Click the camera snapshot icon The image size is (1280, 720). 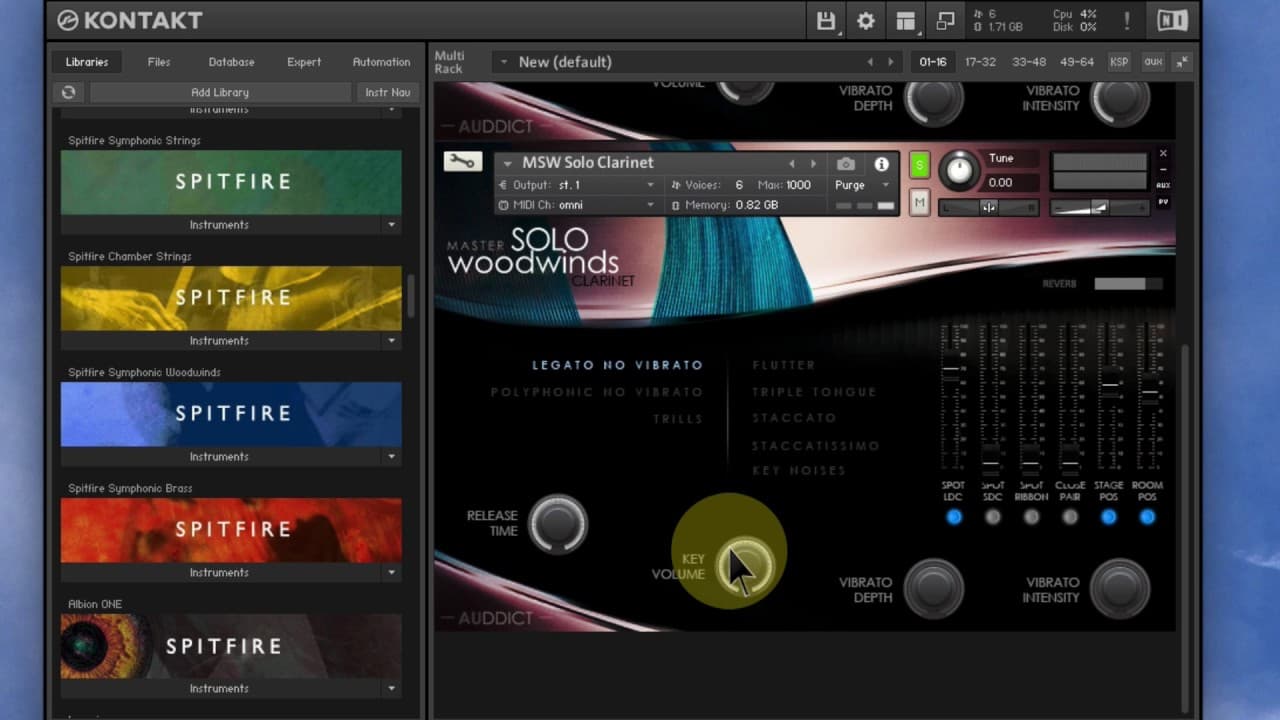(x=846, y=164)
